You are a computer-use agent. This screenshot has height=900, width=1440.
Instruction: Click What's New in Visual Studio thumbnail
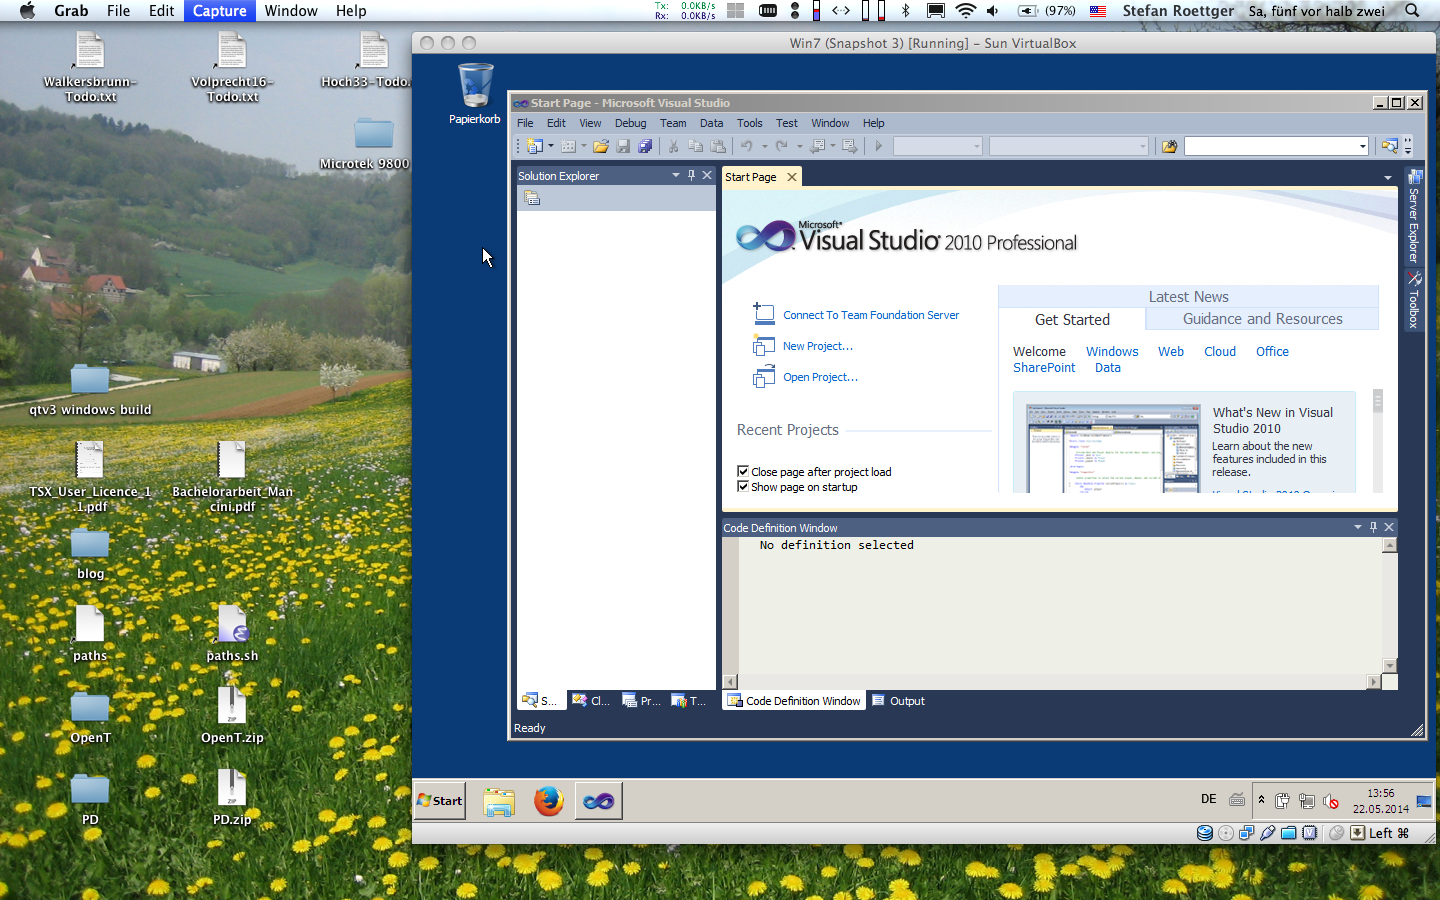coord(1113,448)
